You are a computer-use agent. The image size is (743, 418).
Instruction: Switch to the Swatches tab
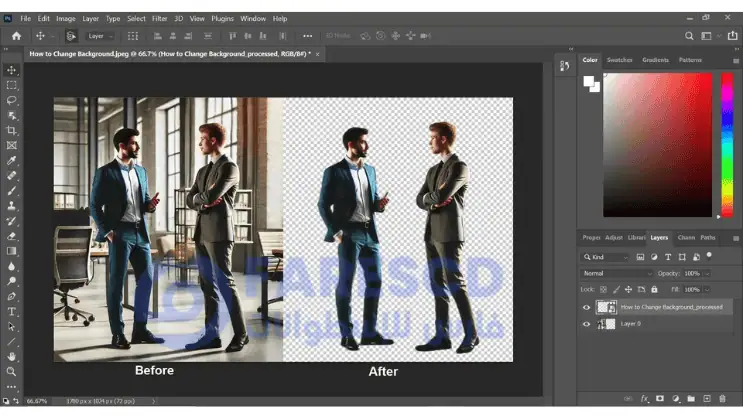point(619,60)
